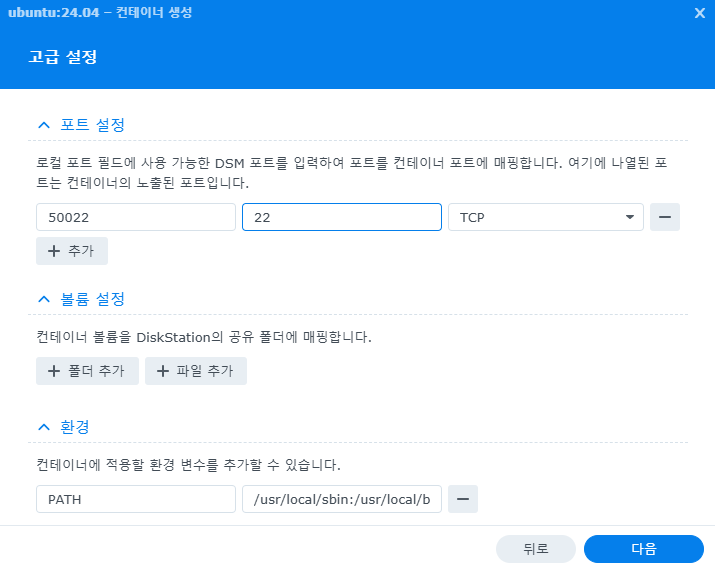The image size is (715, 568).
Task: Proceed with the 다음 button
Action: [x=644, y=549]
